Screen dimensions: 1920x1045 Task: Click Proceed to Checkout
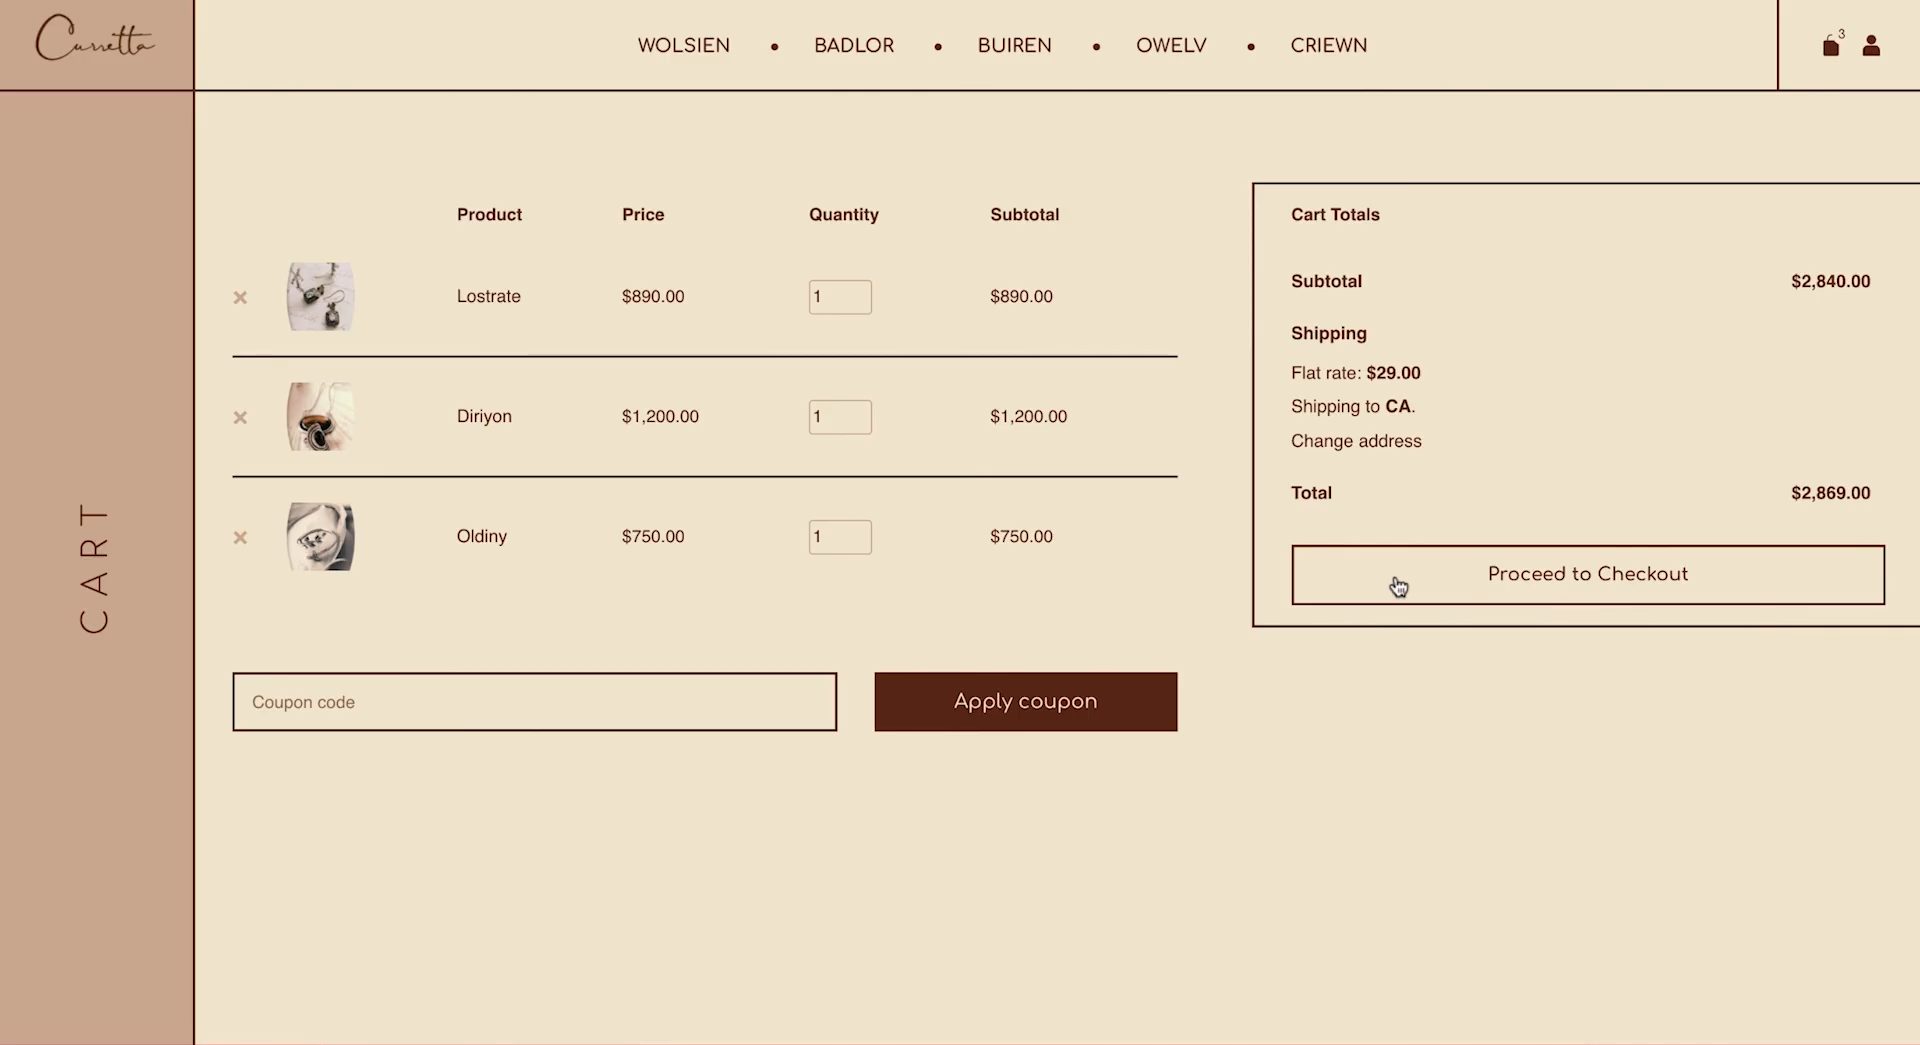pyautogui.click(x=1586, y=574)
